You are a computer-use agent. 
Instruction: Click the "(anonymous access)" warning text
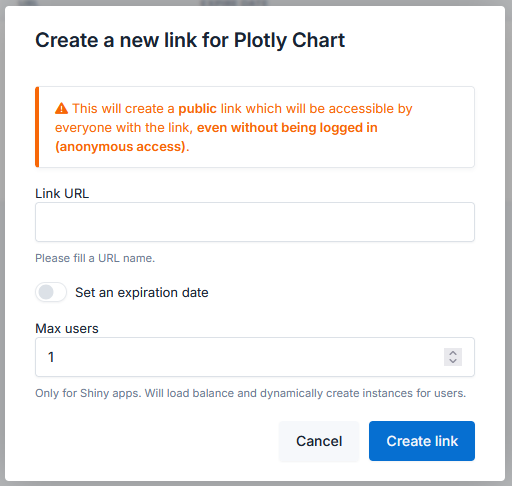(x=122, y=147)
